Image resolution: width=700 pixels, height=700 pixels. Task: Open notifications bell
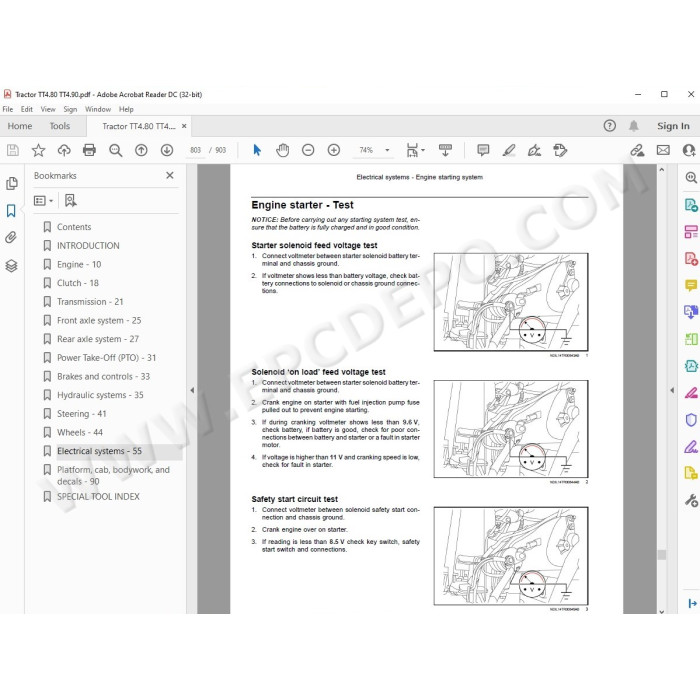633,126
